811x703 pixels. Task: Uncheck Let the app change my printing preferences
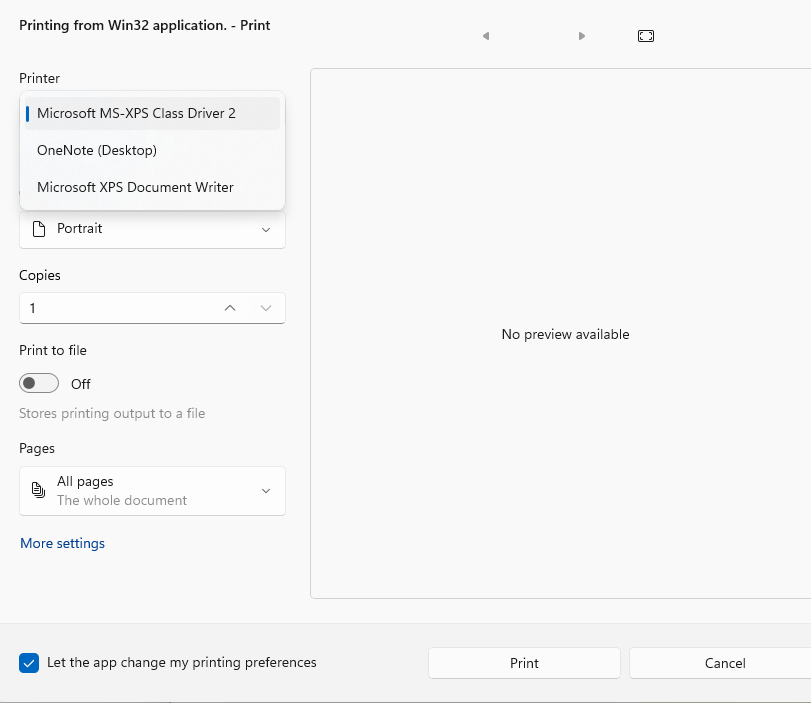pos(29,663)
